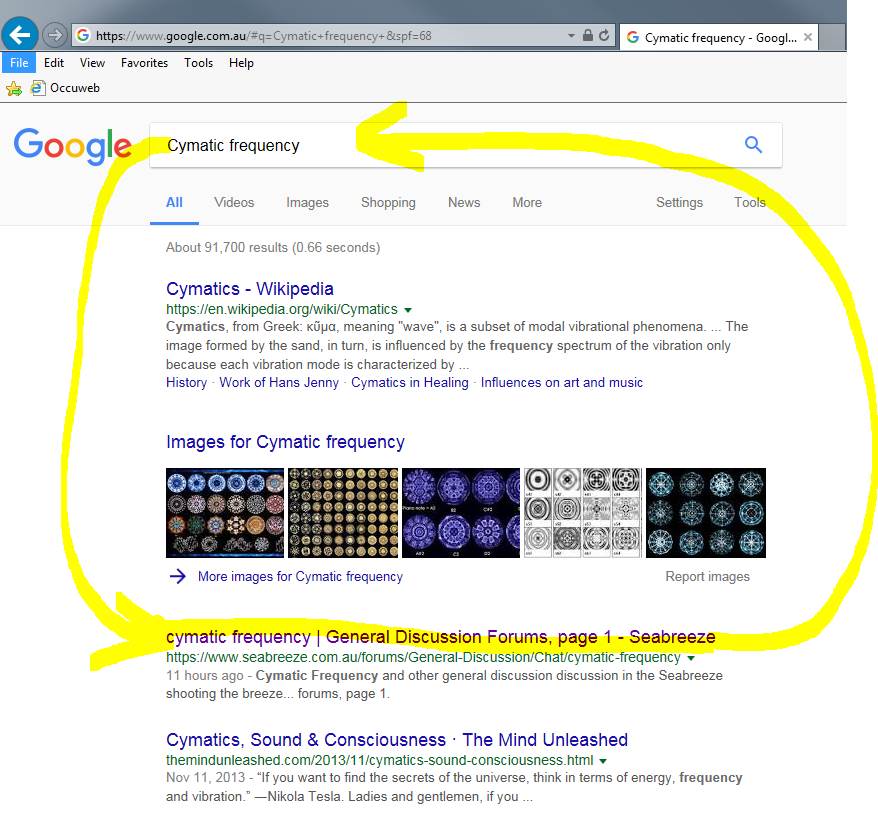Image resolution: width=878 pixels, height=826 pixels.
Task: Click the browser back arrow button
Action: click(x=21, y=35)
